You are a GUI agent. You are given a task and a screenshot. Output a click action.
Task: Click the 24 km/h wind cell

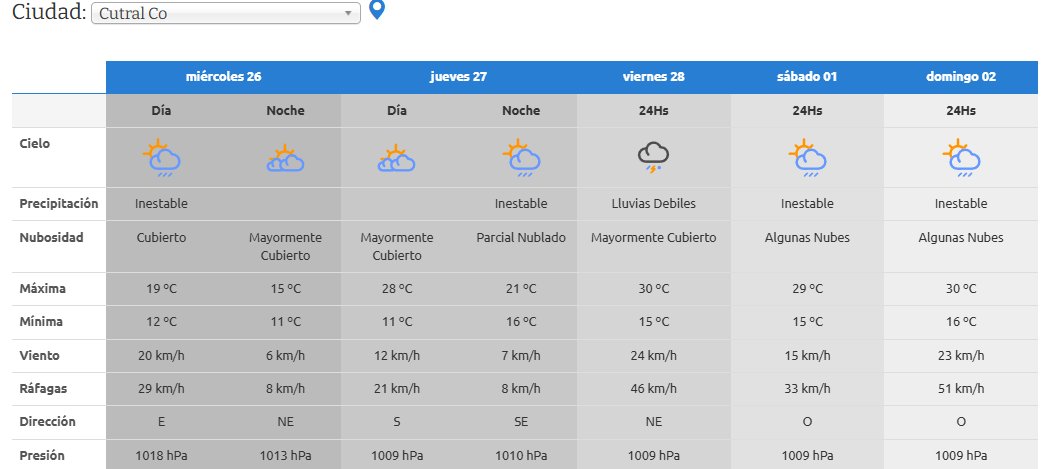coord(654,356)
